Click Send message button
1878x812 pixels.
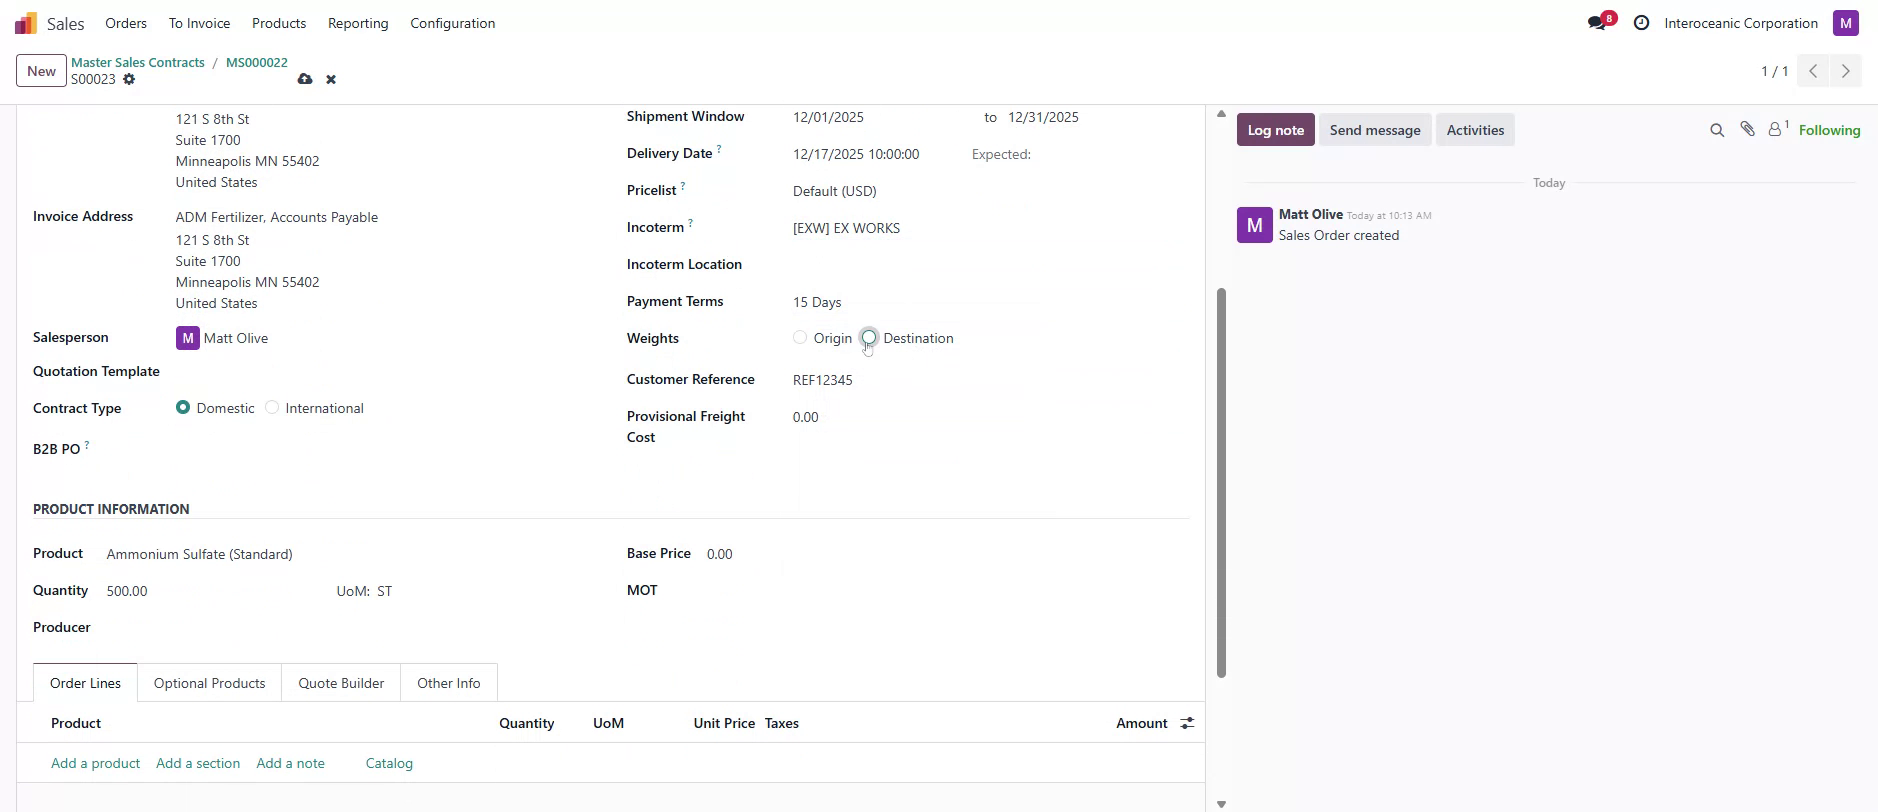click(x=1375, y=130)
